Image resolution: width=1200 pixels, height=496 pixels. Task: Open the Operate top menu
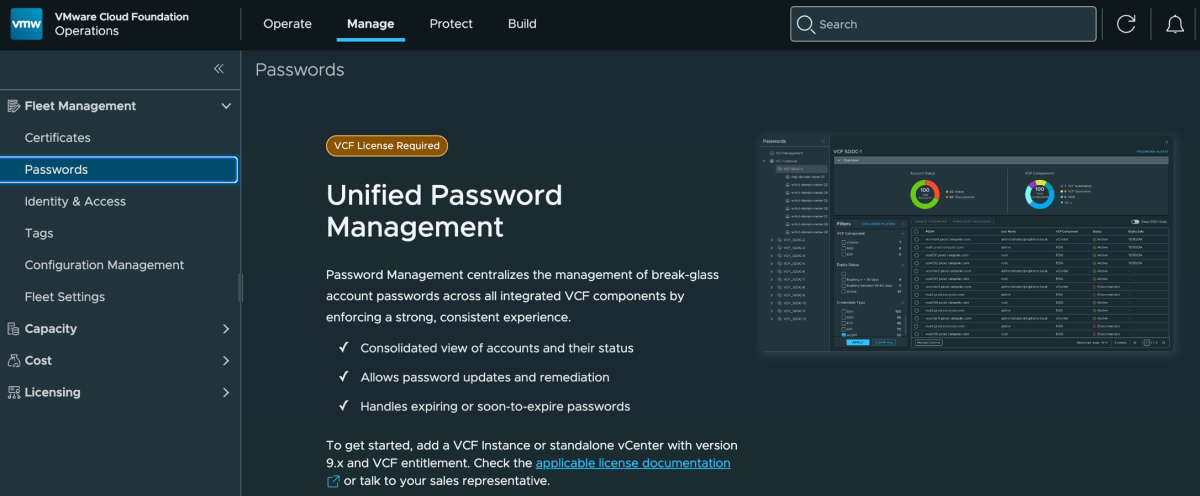287,24
